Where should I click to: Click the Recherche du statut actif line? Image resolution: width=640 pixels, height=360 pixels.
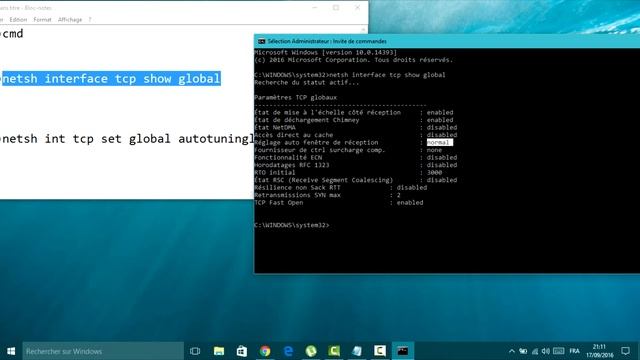[307, 82]
